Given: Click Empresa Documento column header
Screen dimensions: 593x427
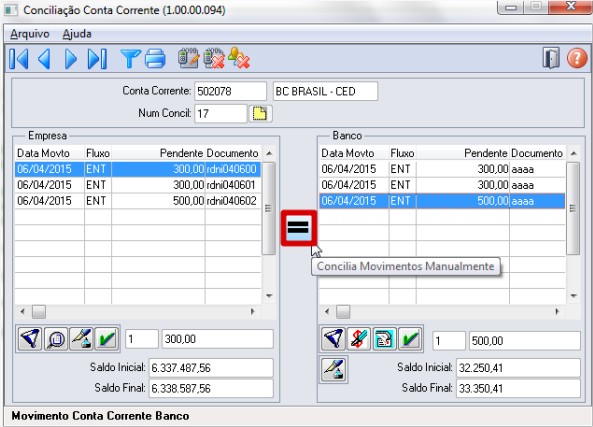Looking at the screenshot, I should [x=233, y=153].
